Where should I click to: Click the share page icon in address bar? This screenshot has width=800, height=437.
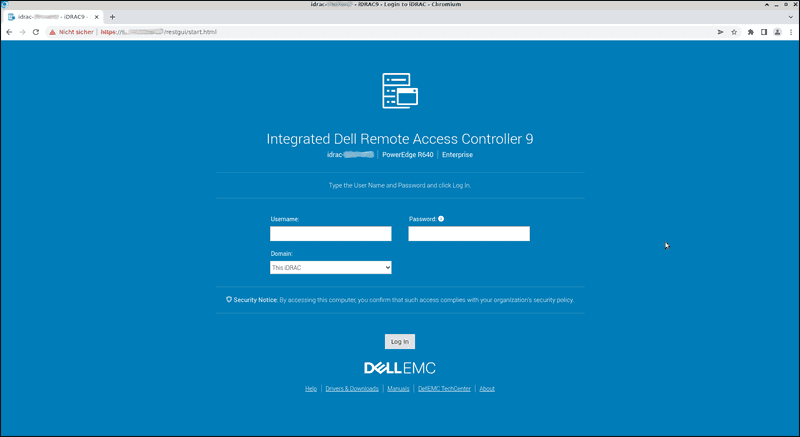click(x=719, y=32)
